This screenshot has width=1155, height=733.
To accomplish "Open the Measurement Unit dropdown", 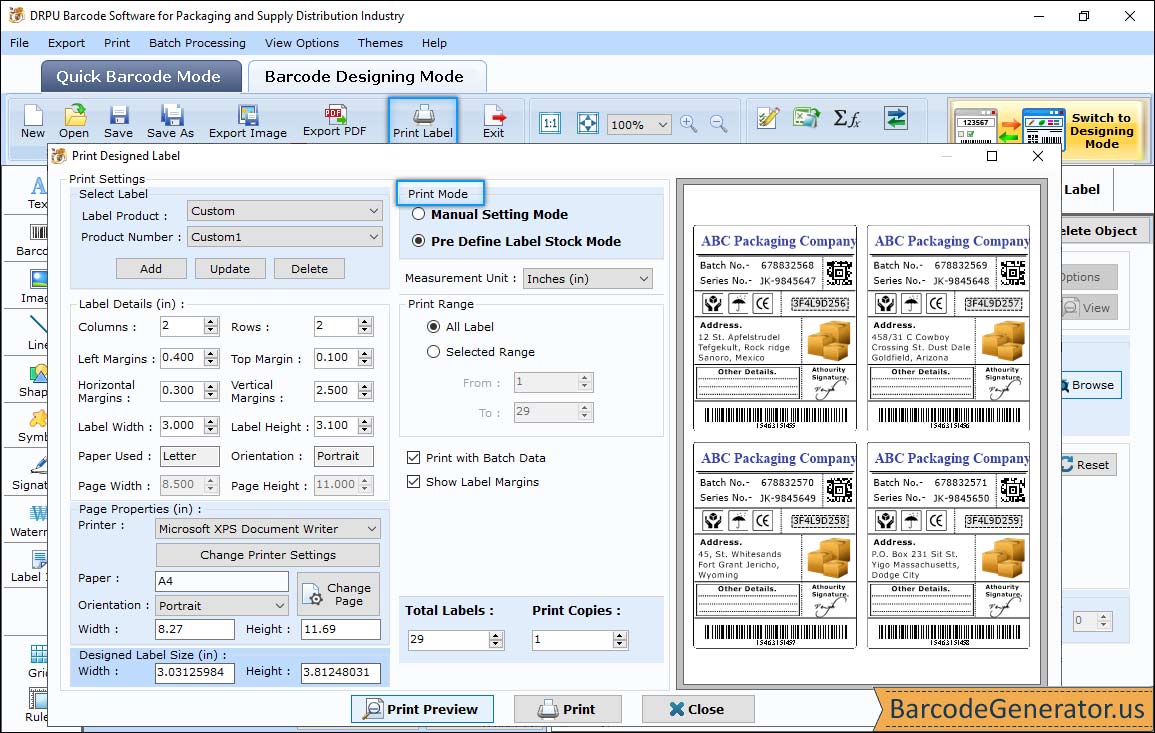I will coord(588,278).
